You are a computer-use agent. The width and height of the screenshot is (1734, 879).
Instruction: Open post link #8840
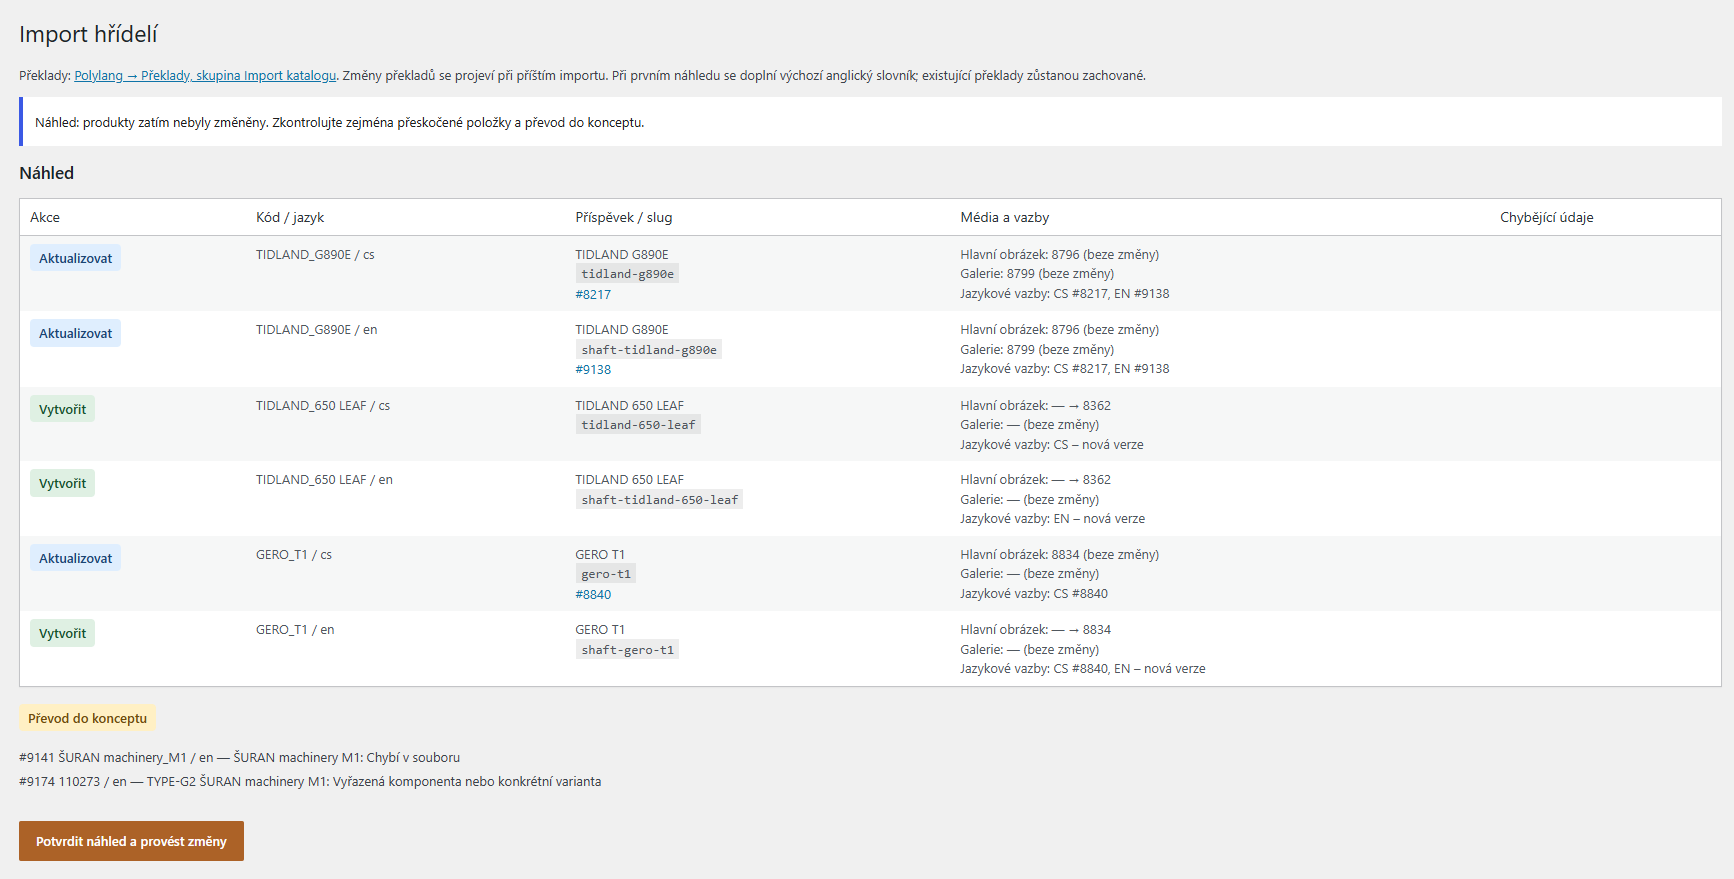593,594
